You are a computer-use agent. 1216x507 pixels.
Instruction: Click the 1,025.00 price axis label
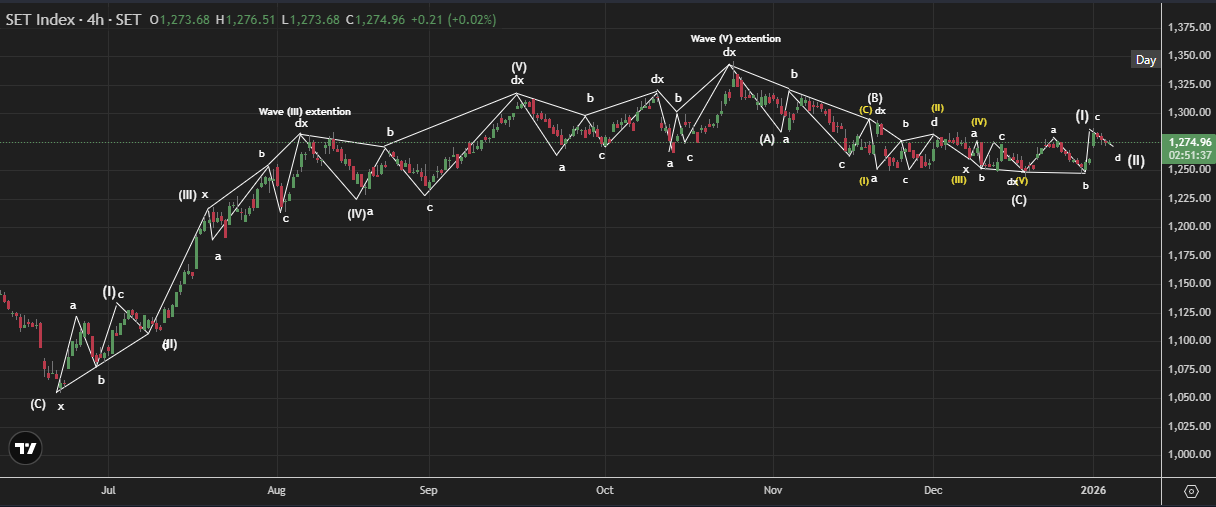point(1188,426)
